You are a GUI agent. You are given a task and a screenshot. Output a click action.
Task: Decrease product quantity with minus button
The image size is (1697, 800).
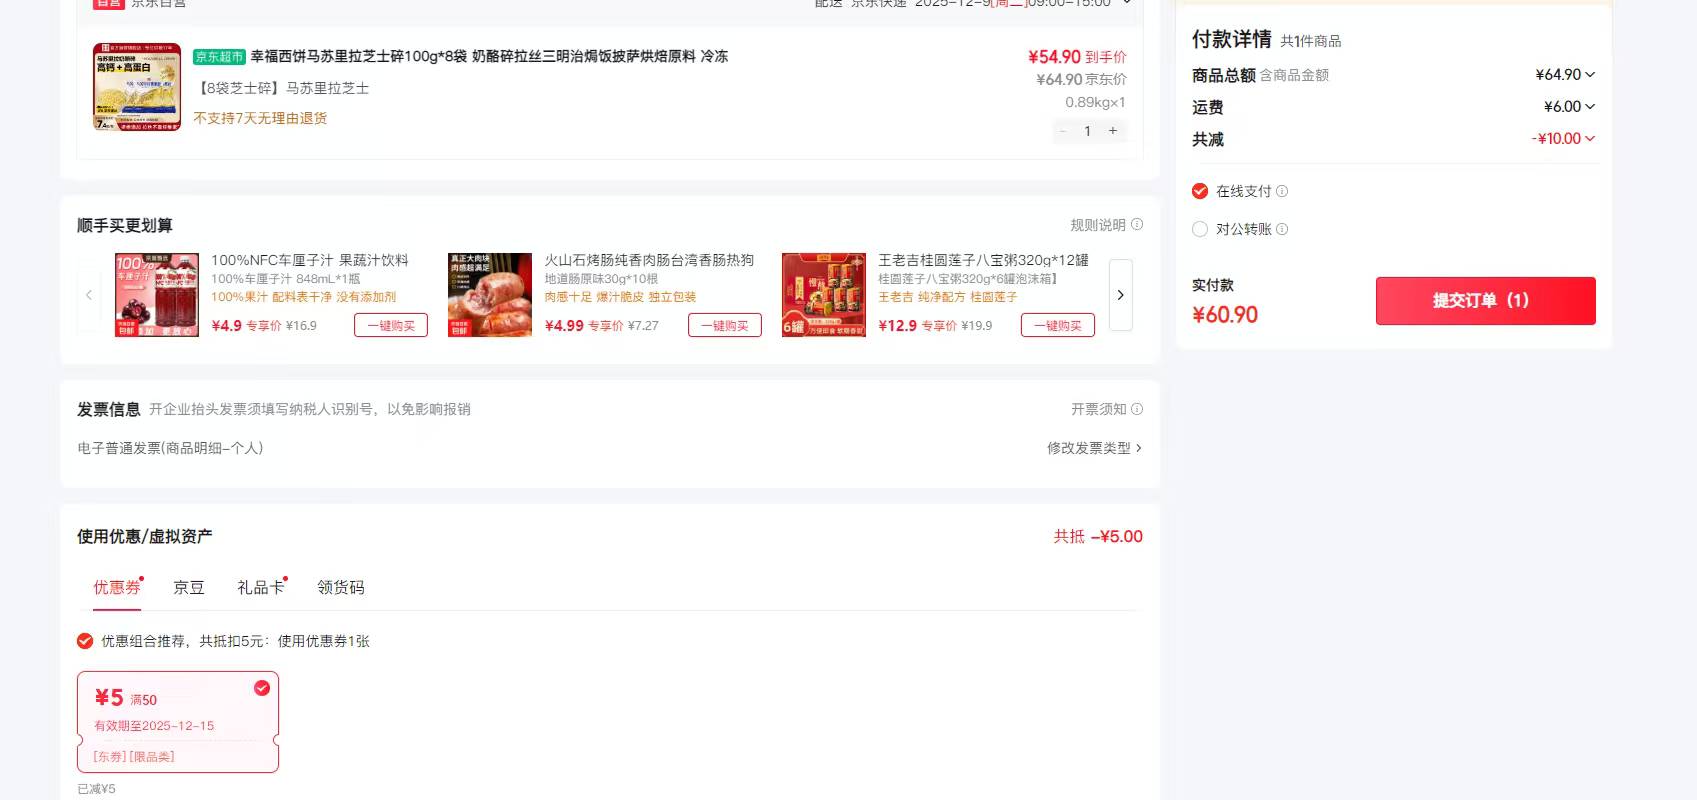pyautogui.click(x=1063, y=131)
